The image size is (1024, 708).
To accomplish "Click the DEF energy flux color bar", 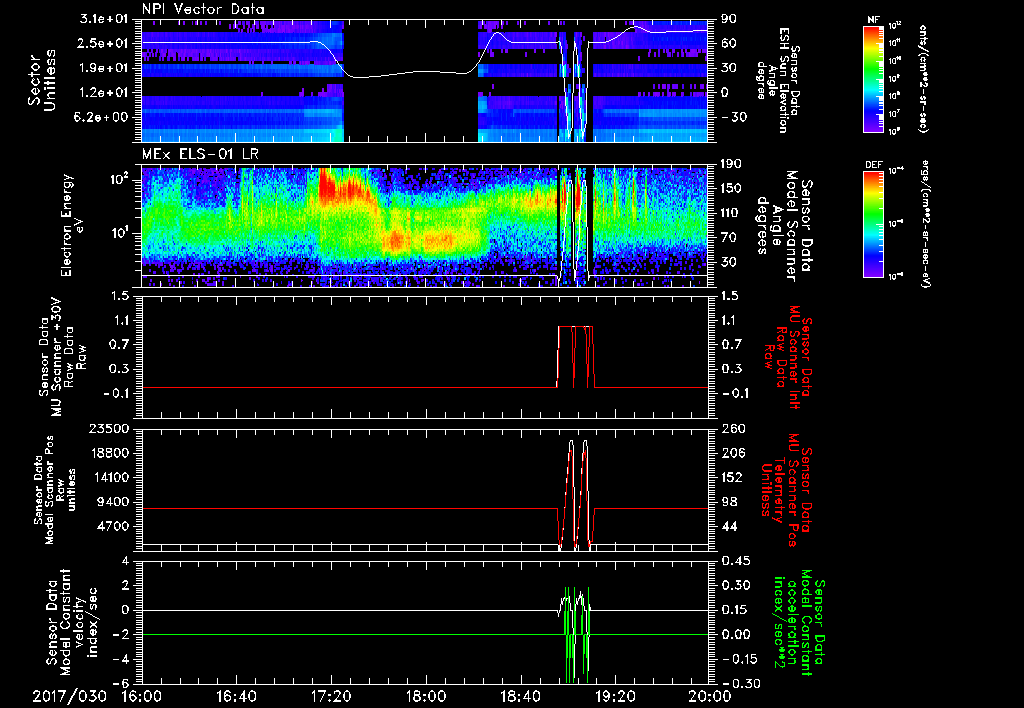I will pyautogui.click(x=874, y=224).
